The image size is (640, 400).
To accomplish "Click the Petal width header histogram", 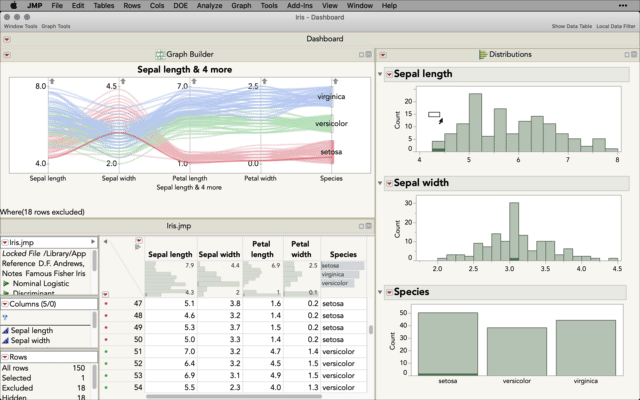I will [301, 279].
